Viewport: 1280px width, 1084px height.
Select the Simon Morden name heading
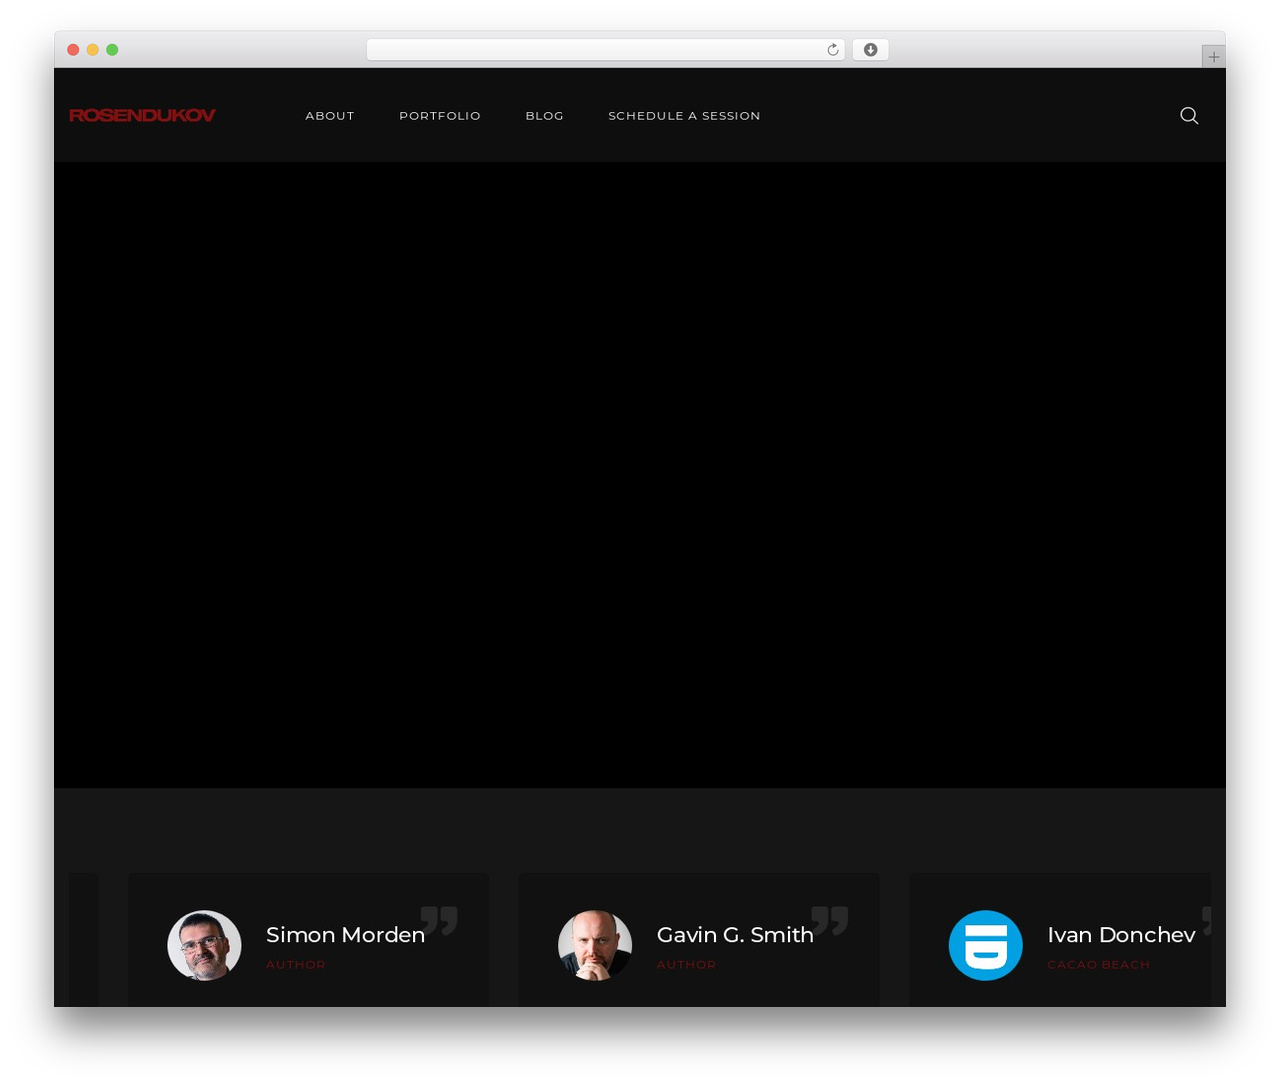click(345, 935)
